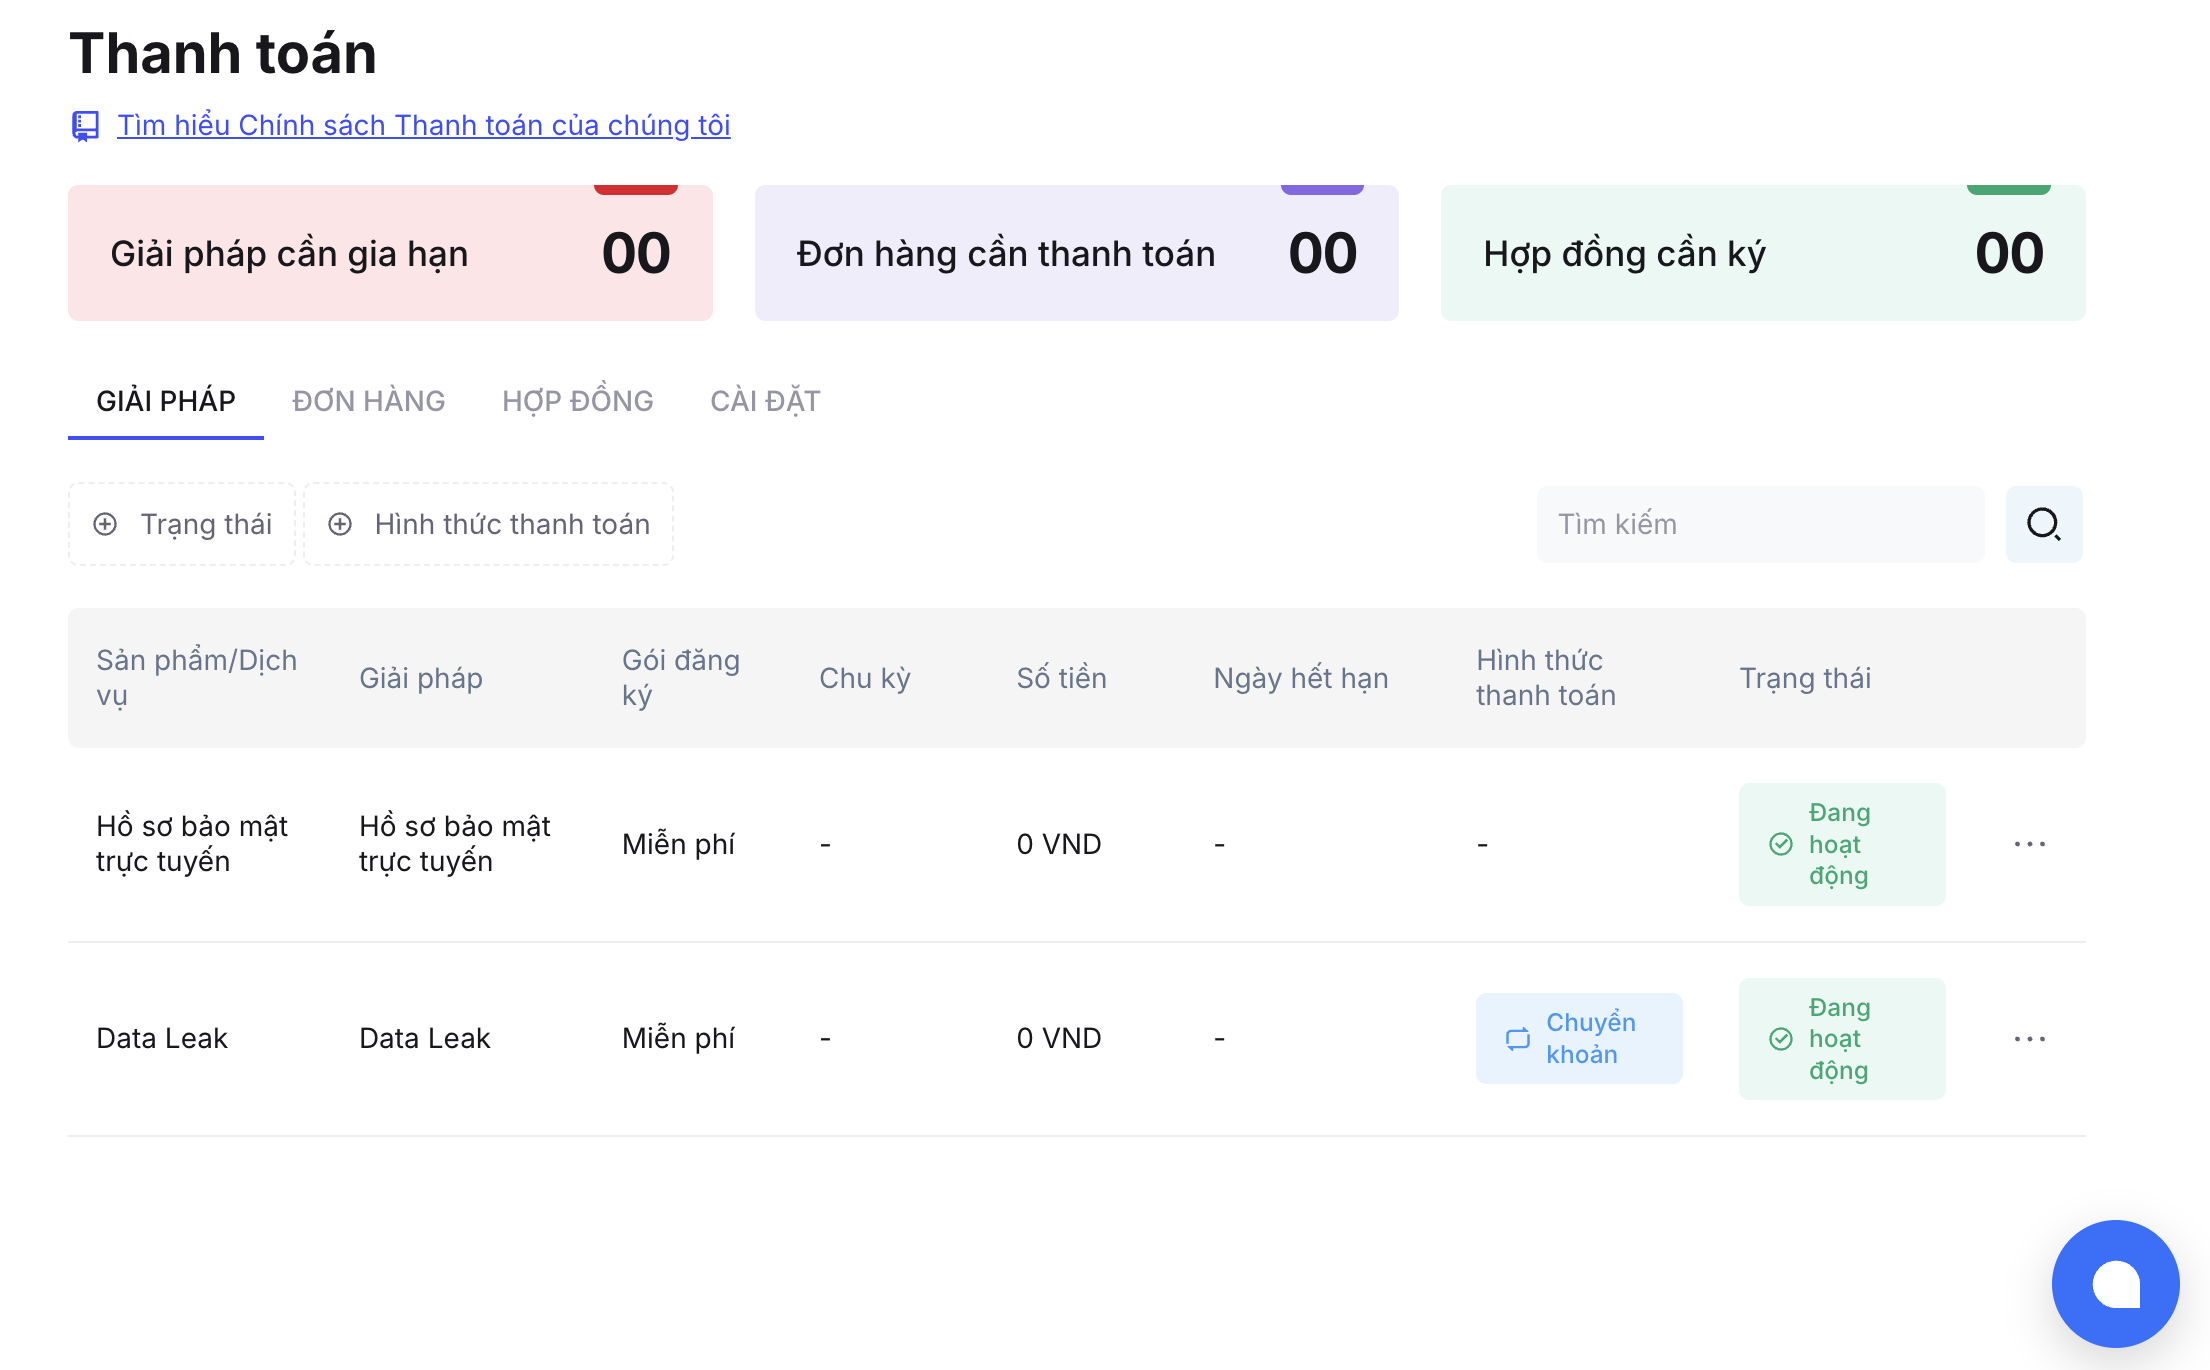Image resolution: width=2210 pixels, height=1370 pixels.
Task: Click the Đơn hàng cần thanh toán card
Action: [x=1076, y=253]
